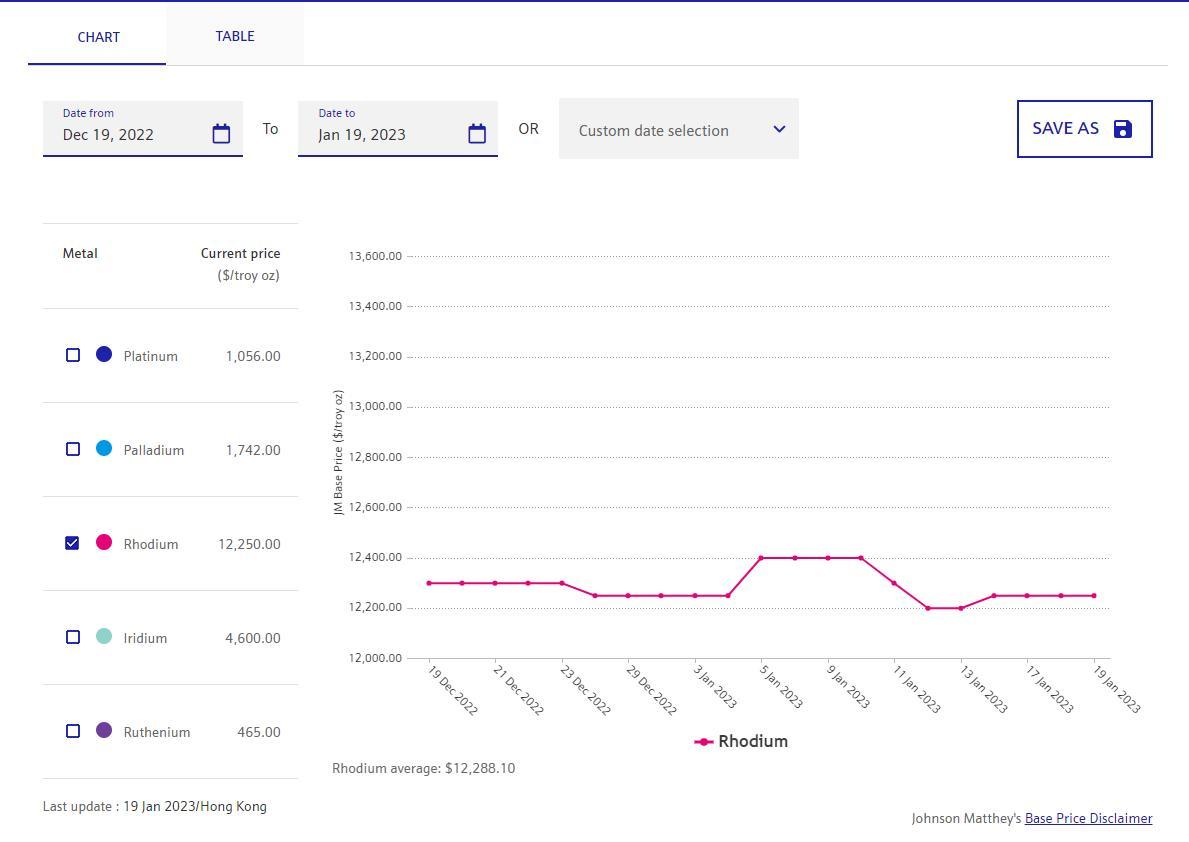
Task: Open the Base Price Disclaimer link
Action: point(1088,818)
